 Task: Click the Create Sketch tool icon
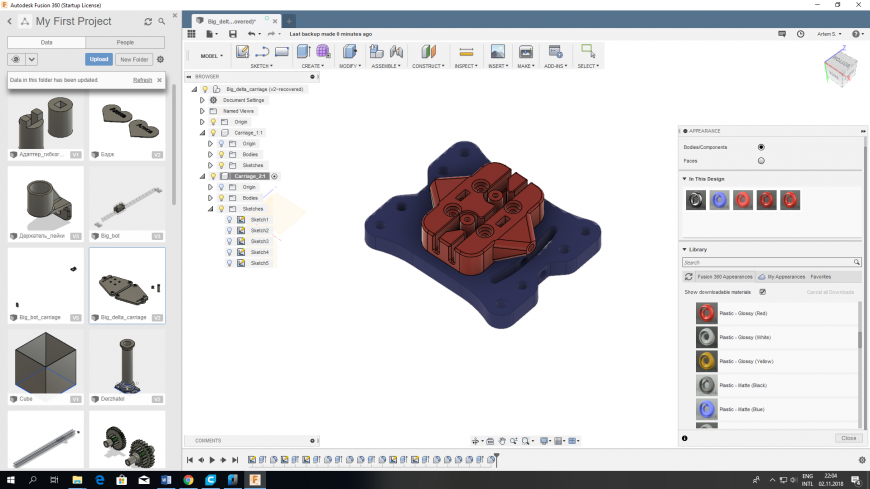pyautogui.click(x=242, y=52)
